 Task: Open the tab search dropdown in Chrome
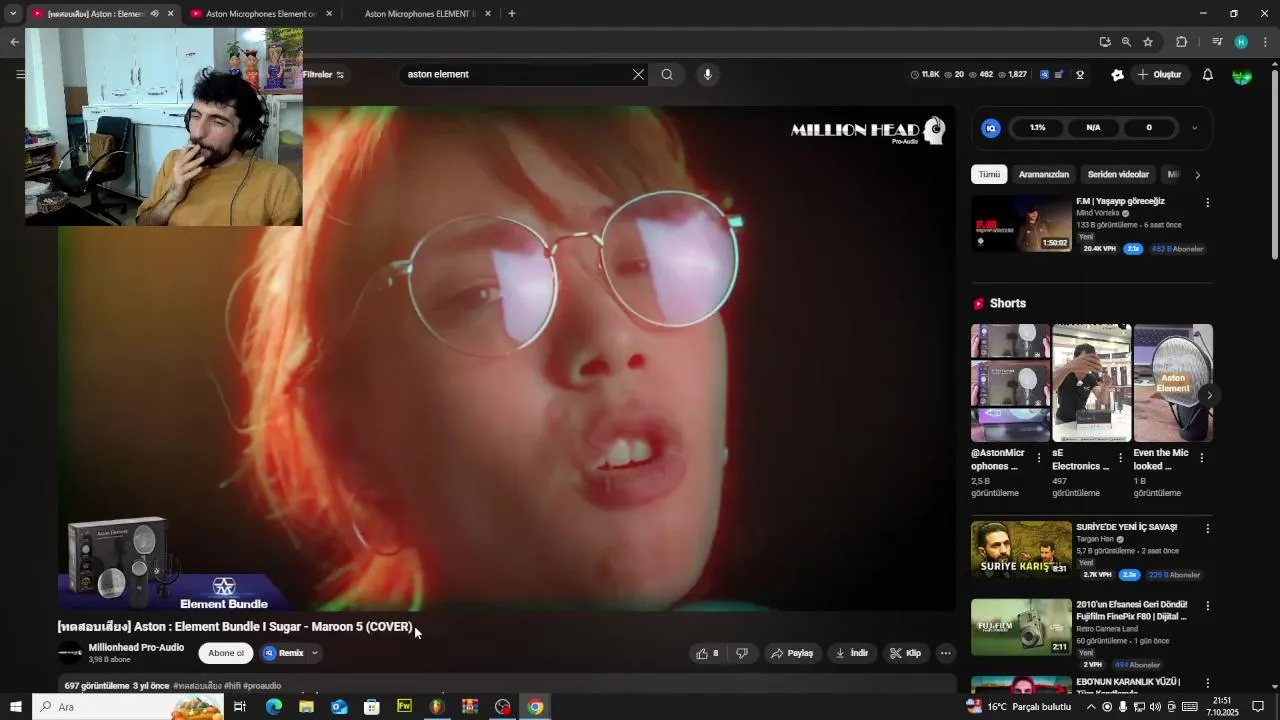pyautogui.click(x=13, y=14)
